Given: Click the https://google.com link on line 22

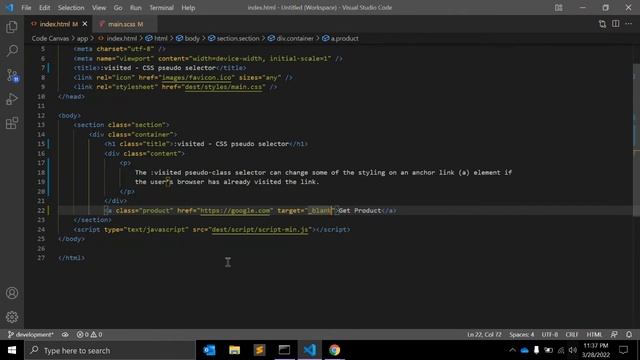Looking at the screenshot, I should [x=235, y=211].
